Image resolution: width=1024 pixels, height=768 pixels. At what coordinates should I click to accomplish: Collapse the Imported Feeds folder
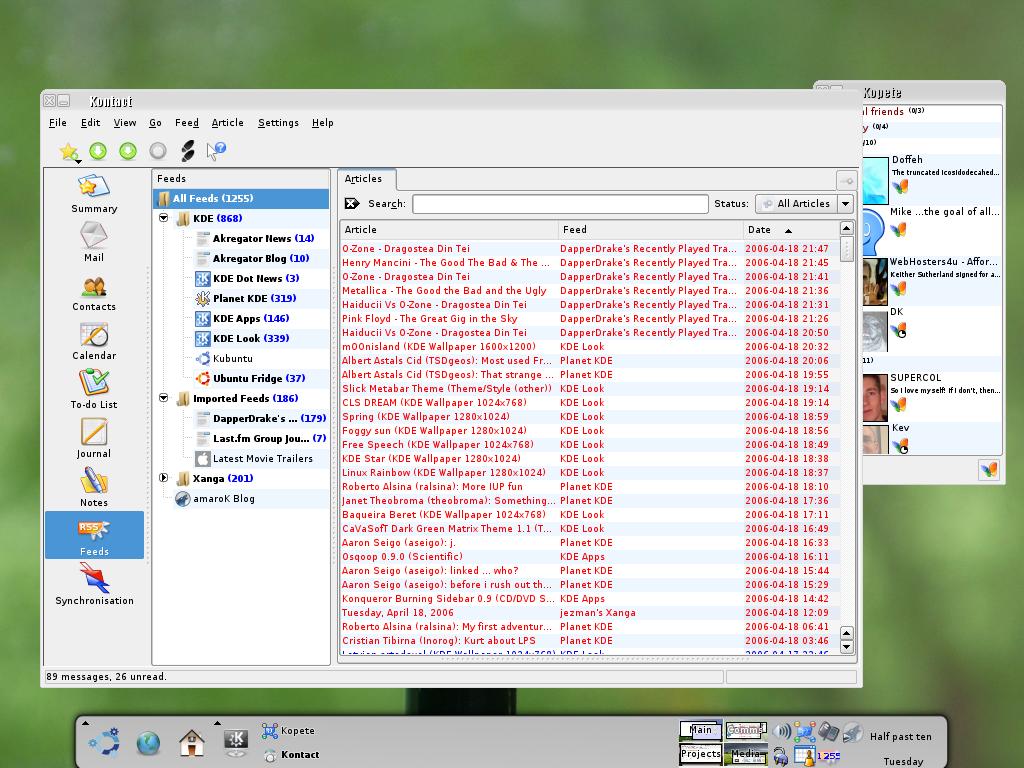tap(163, 398)
